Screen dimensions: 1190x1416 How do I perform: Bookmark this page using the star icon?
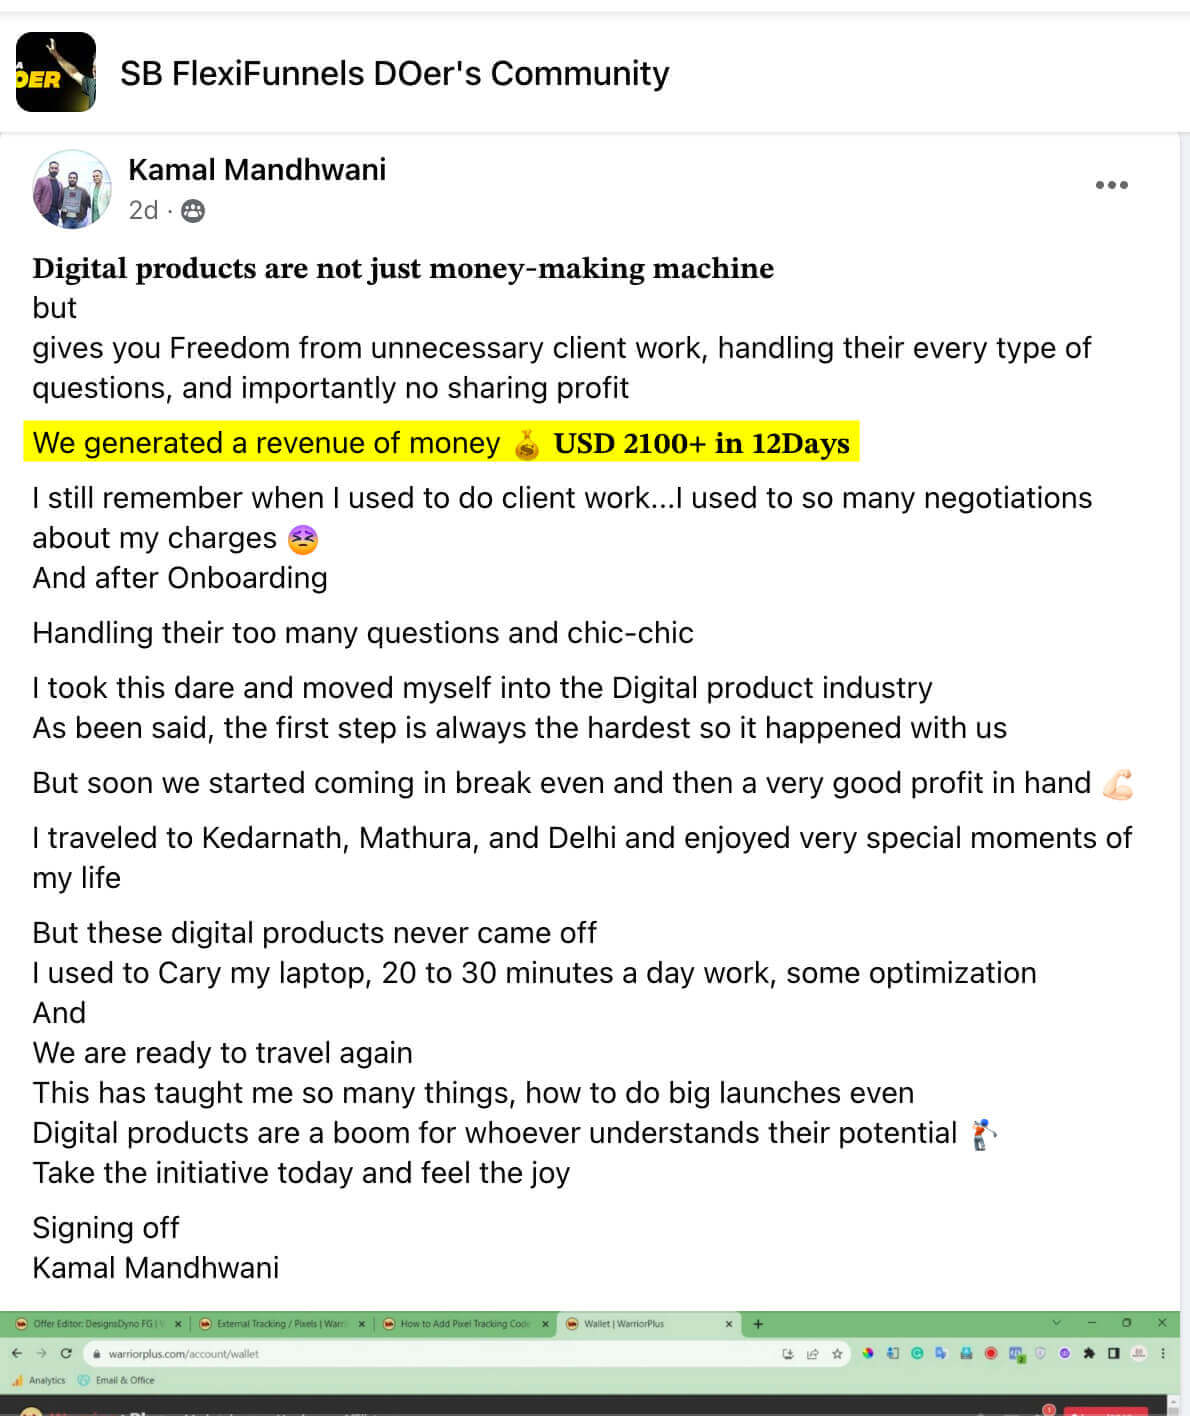(x=837, y=1354)
